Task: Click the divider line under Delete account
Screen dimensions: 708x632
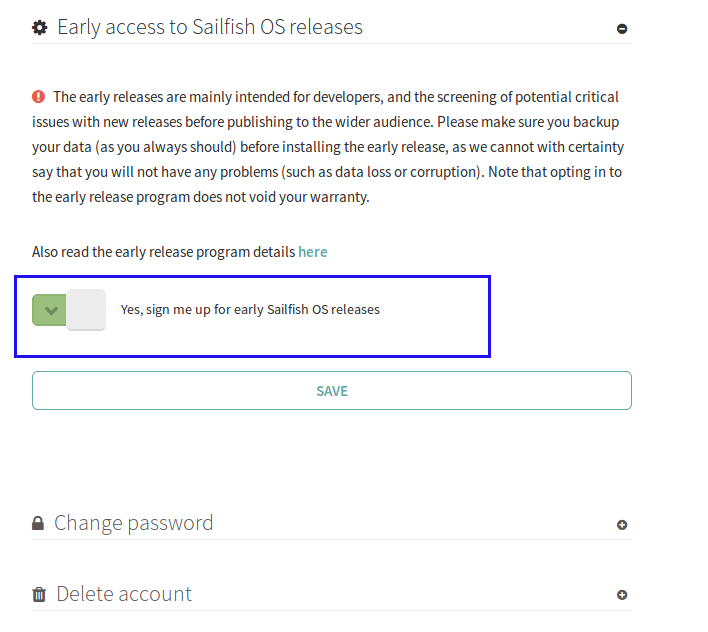Action: click(332, 610)
